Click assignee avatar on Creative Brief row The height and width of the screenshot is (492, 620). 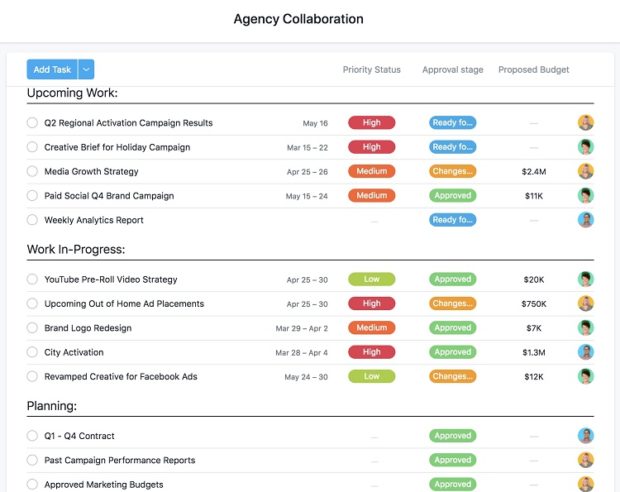click(586, 147)
